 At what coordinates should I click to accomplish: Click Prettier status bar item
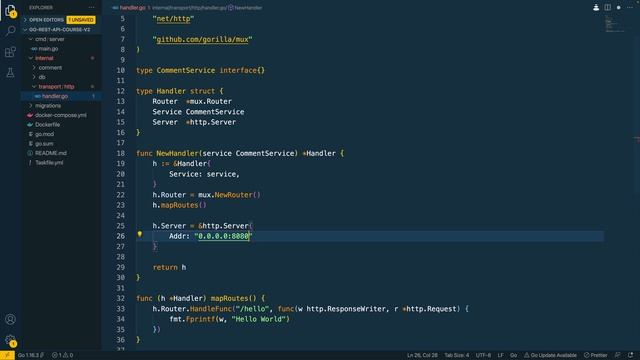(x=596, y=355)
